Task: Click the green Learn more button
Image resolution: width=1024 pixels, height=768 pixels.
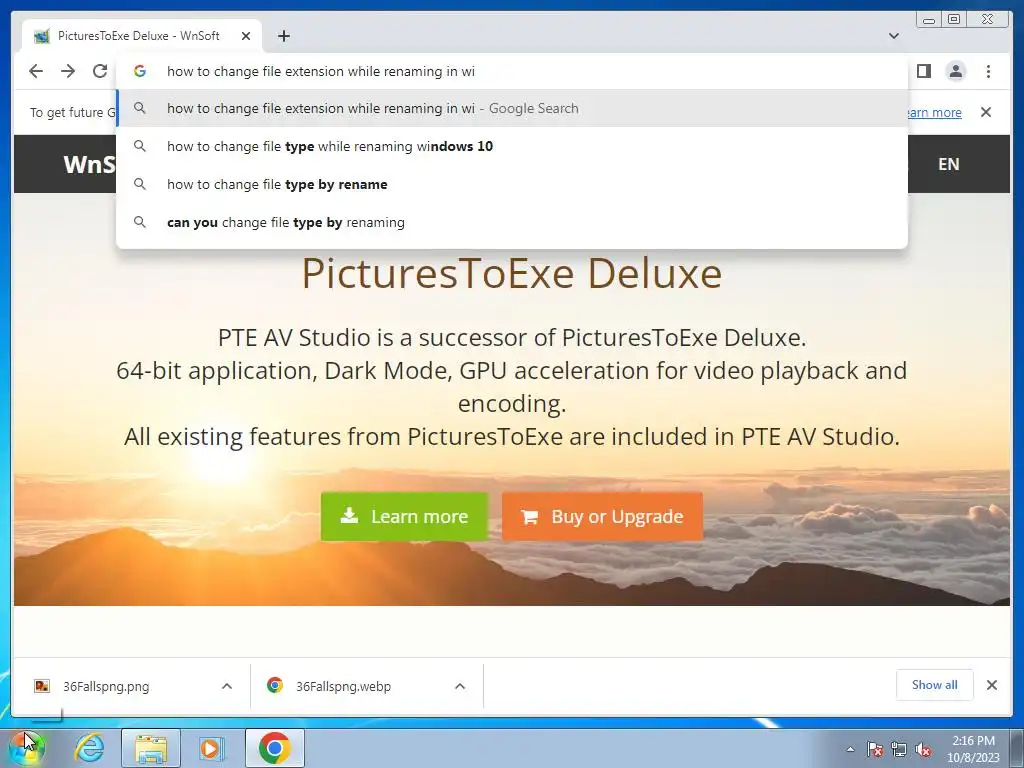Action: [404, 517]
